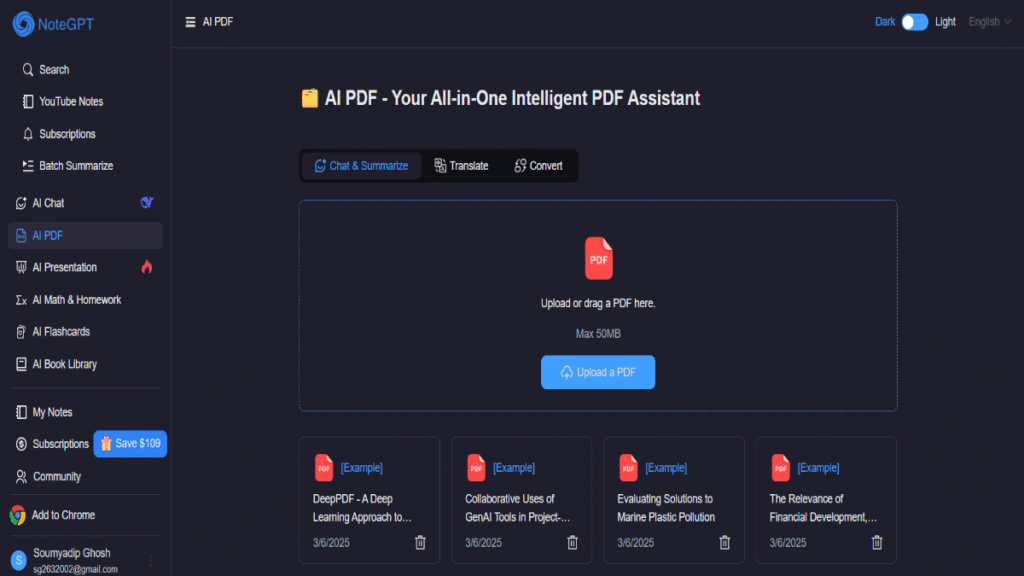The image size is (1024, 576).
Task: Click the sticky note emoji in the page title
Action: pyautogui.click(x=310, y=98)
